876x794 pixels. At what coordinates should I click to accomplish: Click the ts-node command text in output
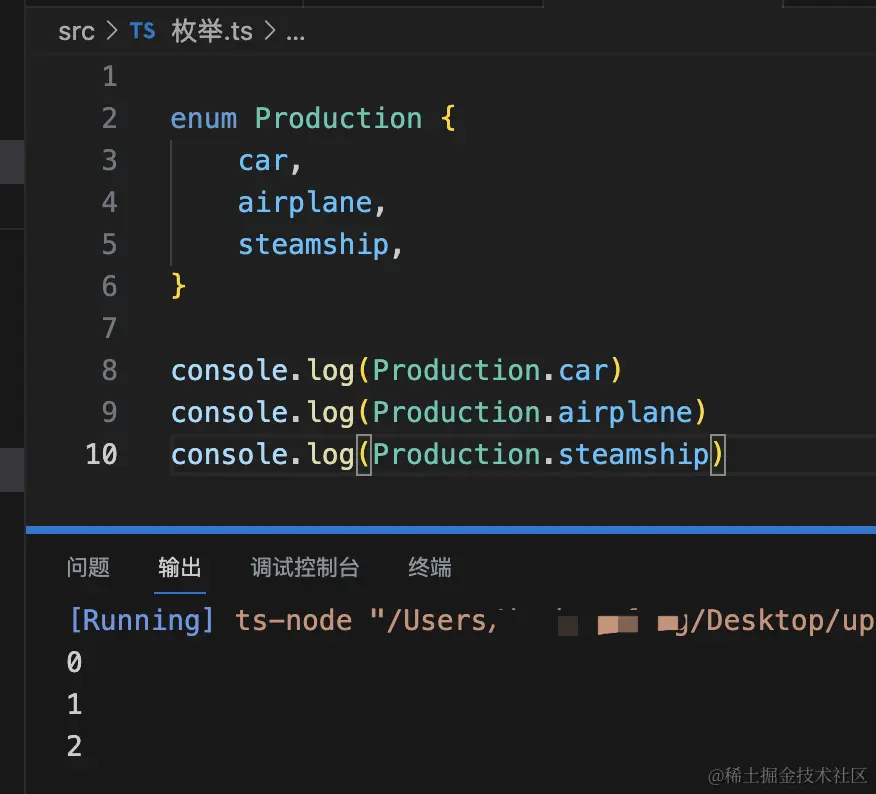coord(293,621)
